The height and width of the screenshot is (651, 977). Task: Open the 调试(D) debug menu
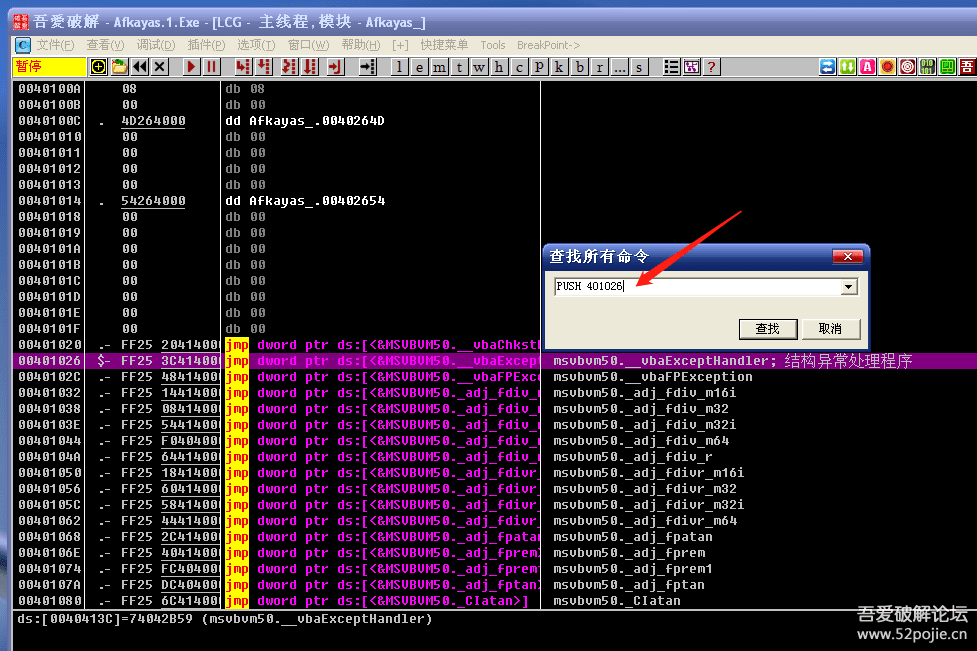(x=155, y=45)
